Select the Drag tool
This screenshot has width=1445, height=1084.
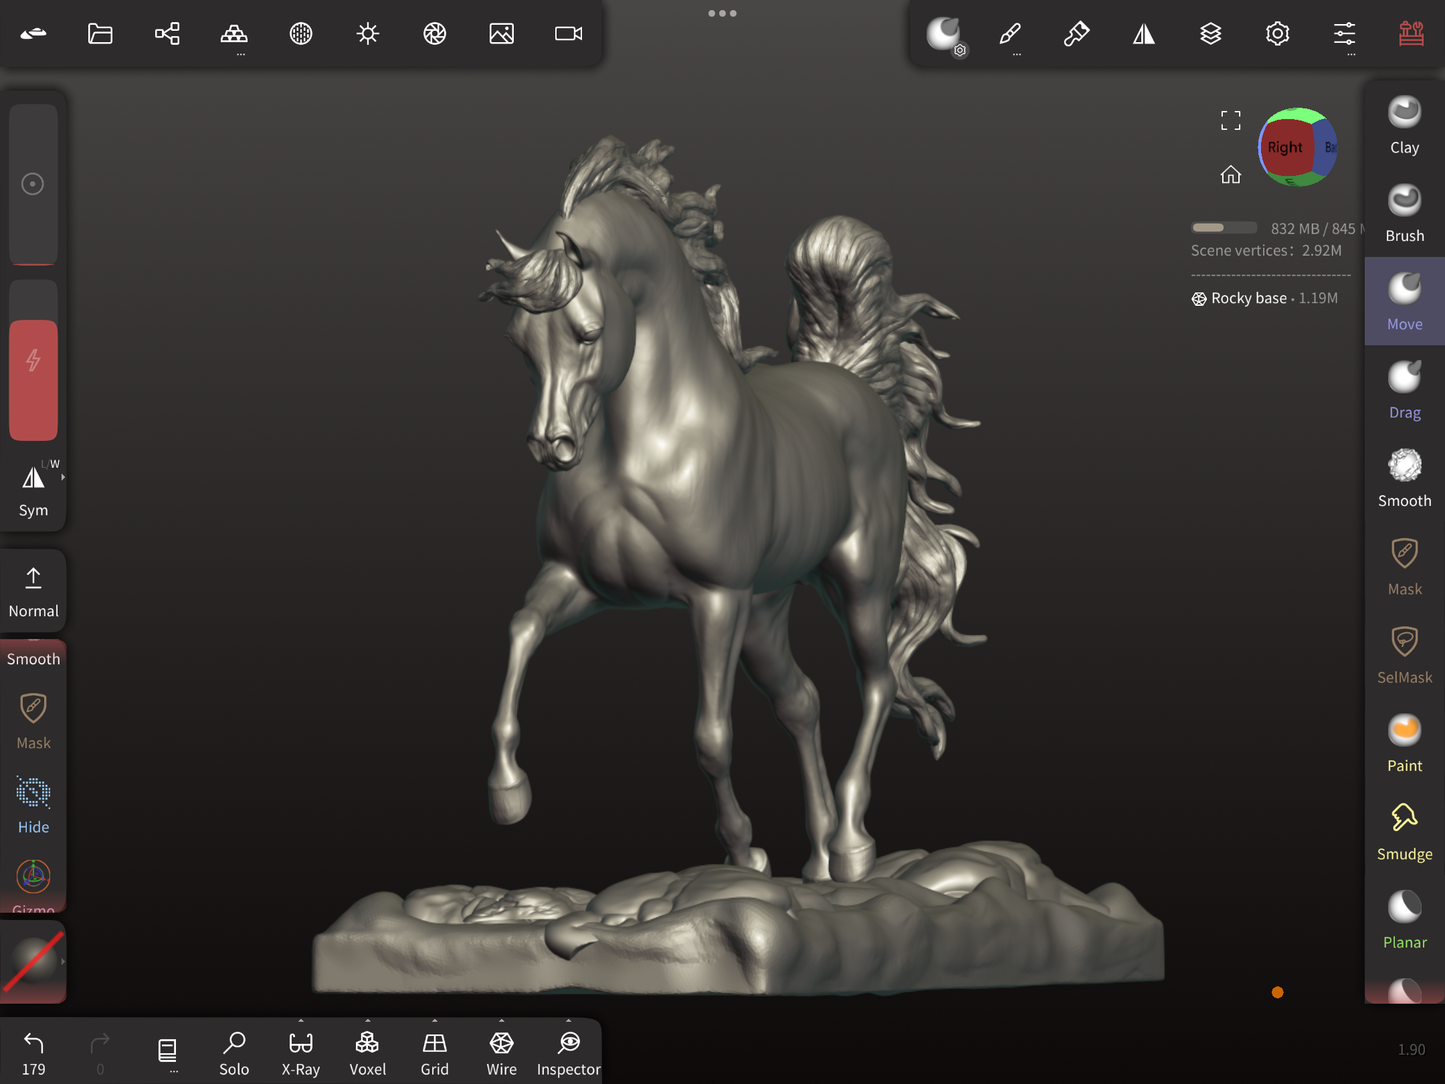point(1404,390)
